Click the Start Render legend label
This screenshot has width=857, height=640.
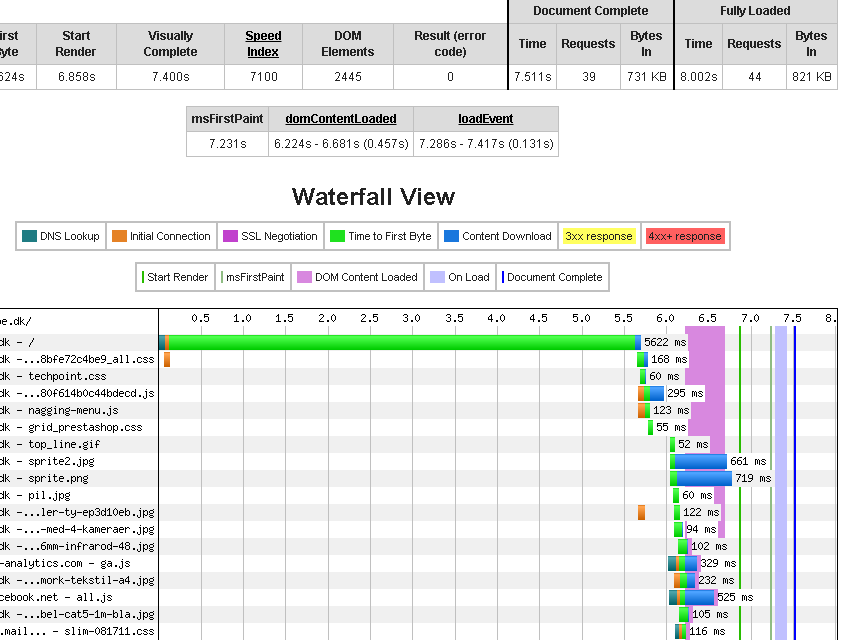[x=178, y=277]
